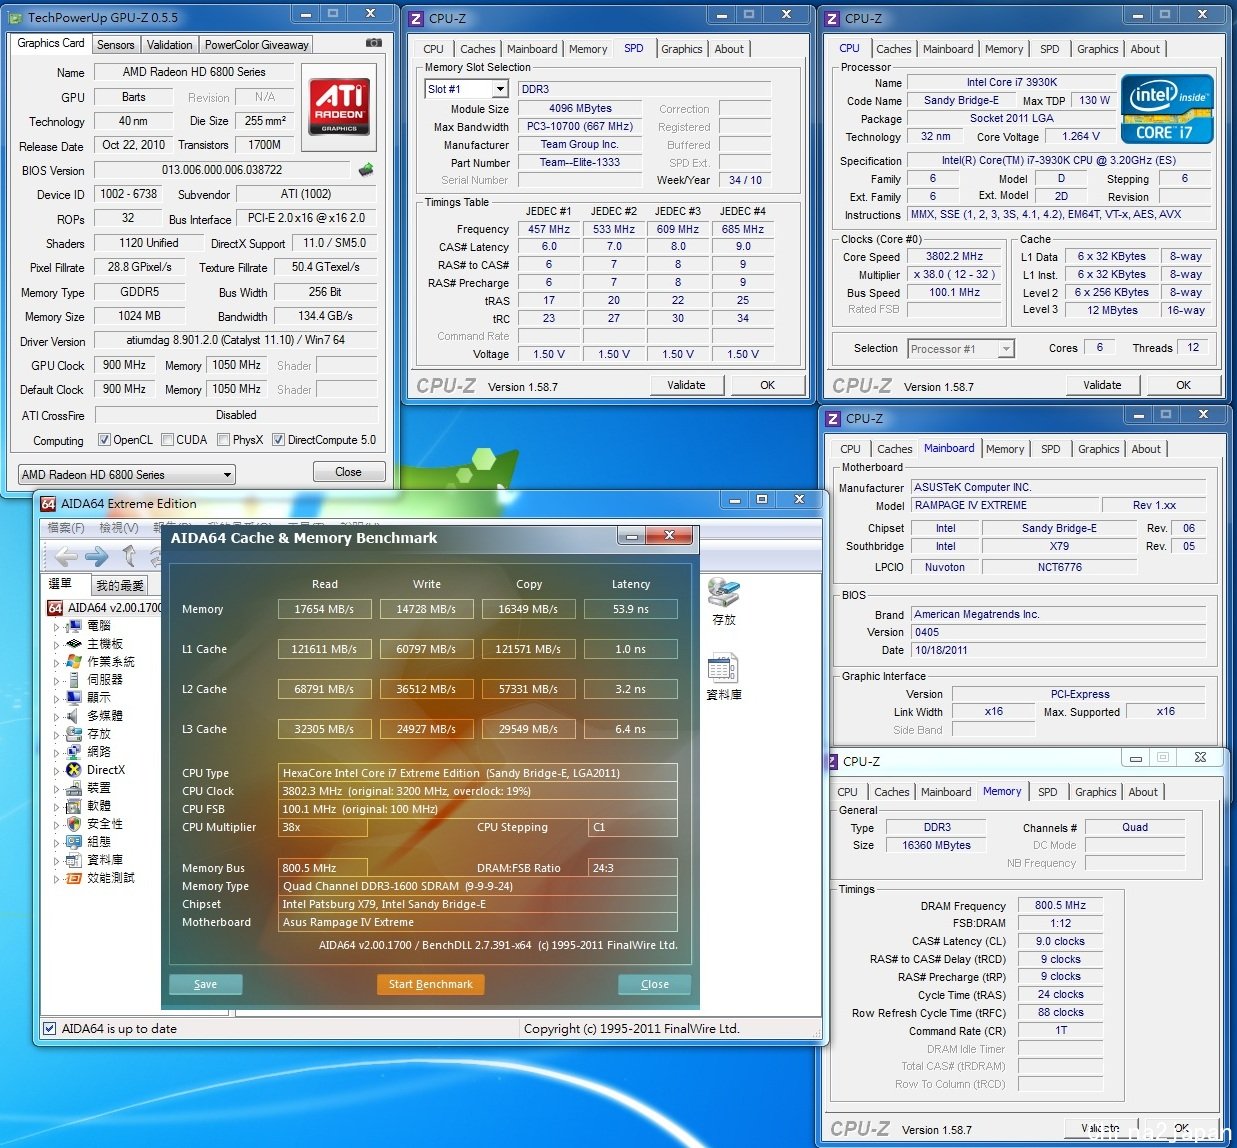1237x1148 pixels.
Task: Click Start Benchmark in AIDA64 benchmark dialog
Action: point(431,984)
